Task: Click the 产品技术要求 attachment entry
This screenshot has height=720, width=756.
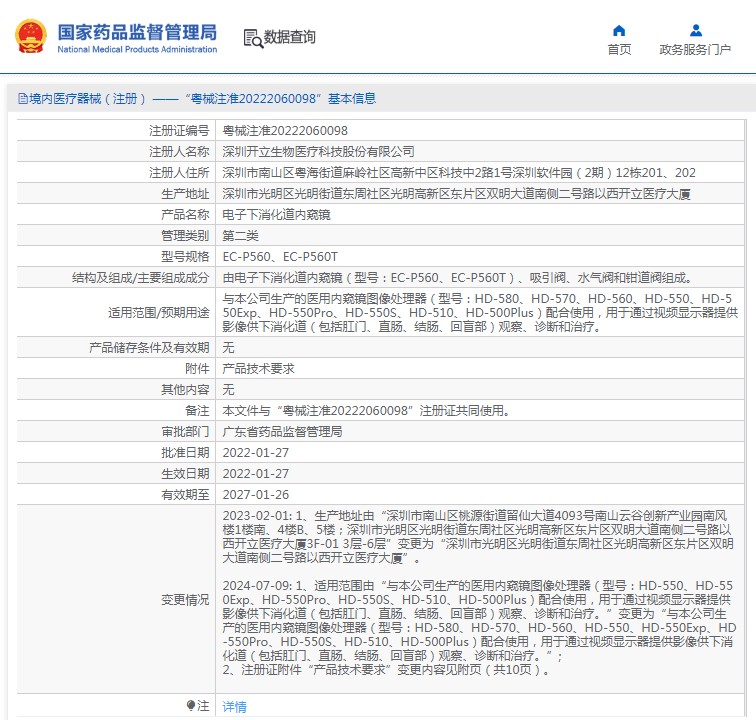Action: click(x=258, y=368)
